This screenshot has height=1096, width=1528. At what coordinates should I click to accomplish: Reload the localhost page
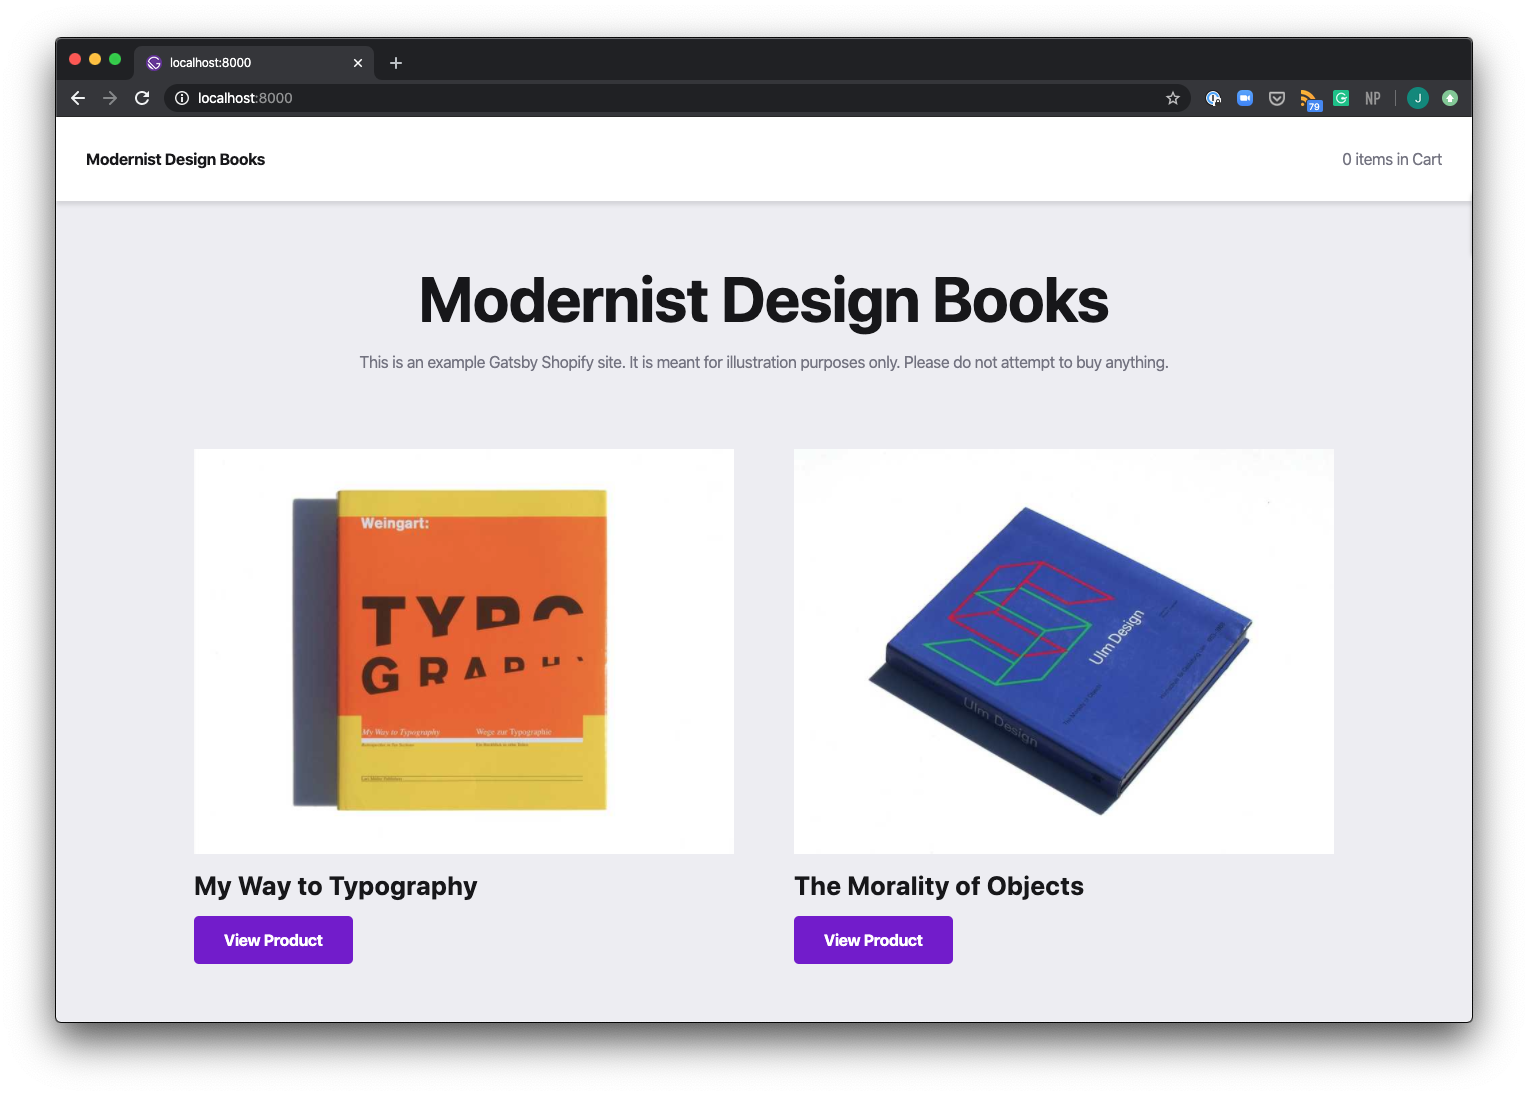click(142, 98)
